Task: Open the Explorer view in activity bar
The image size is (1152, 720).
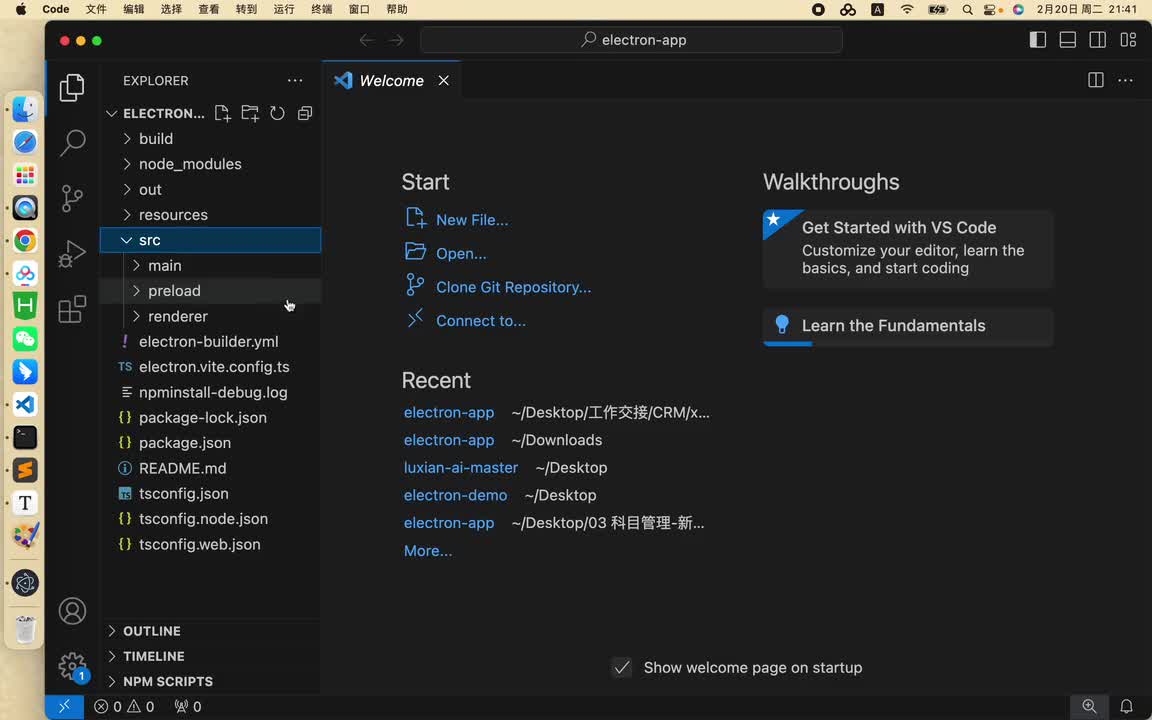Action: pyautogui.click(x=72, y=87)
